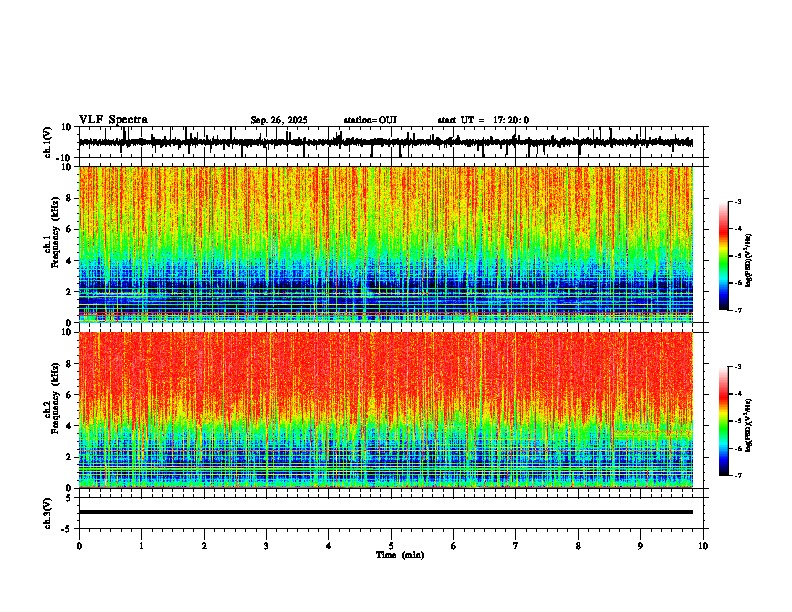Click the ch.1 voltage waveform trace
This screenshot has width=792, height=612.
386,142
